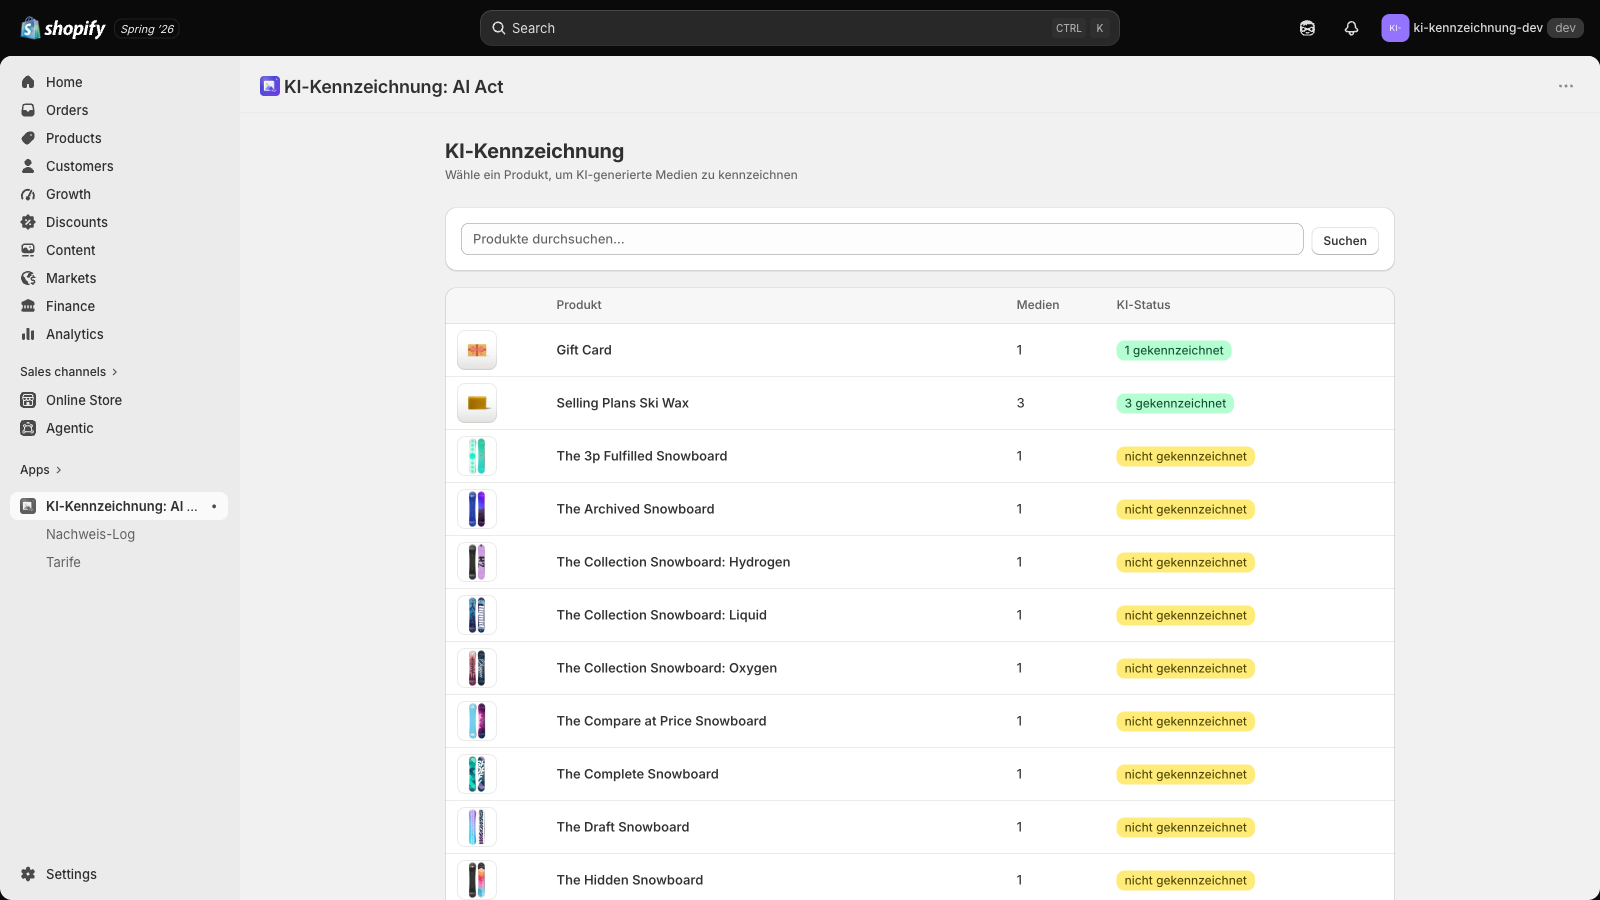Open the Selling Plans Ski Wax thumbnail

tap(477, 403)
